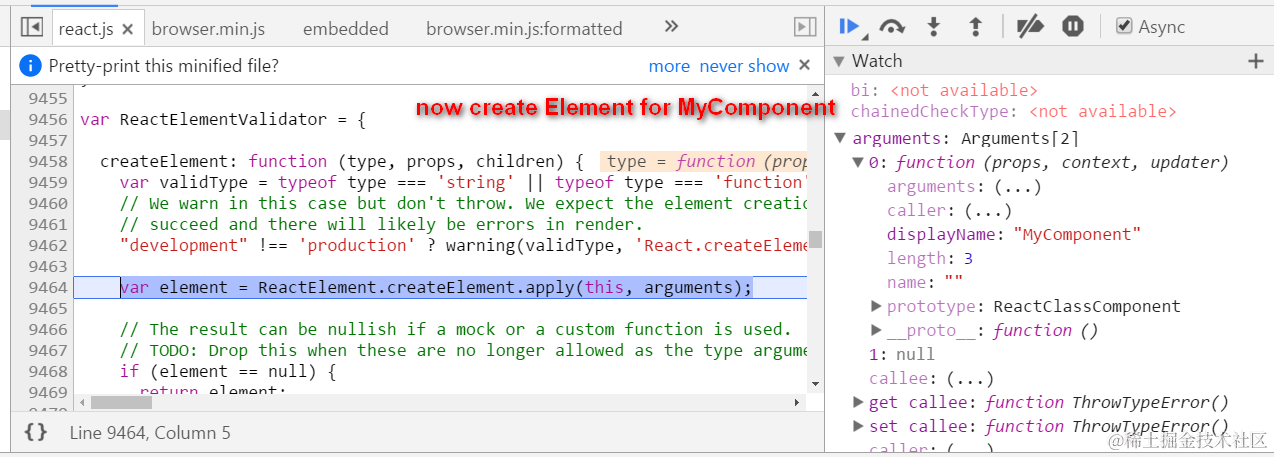Click the vertical scrollbar thumb of the code editor

[x=815, y=239]
